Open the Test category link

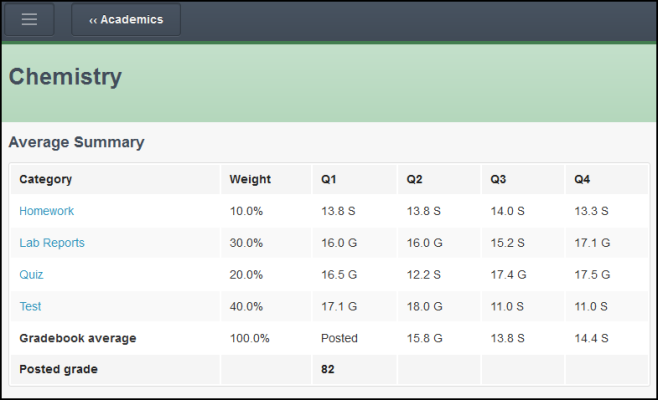point(30,306)
